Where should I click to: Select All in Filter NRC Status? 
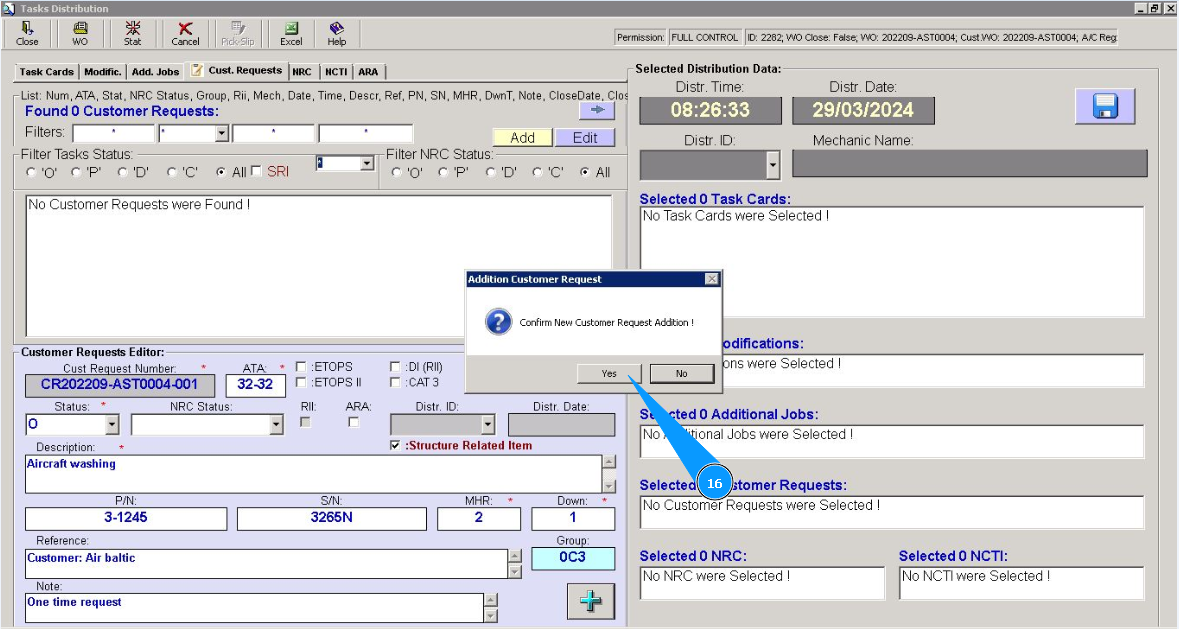coord(584,172)
